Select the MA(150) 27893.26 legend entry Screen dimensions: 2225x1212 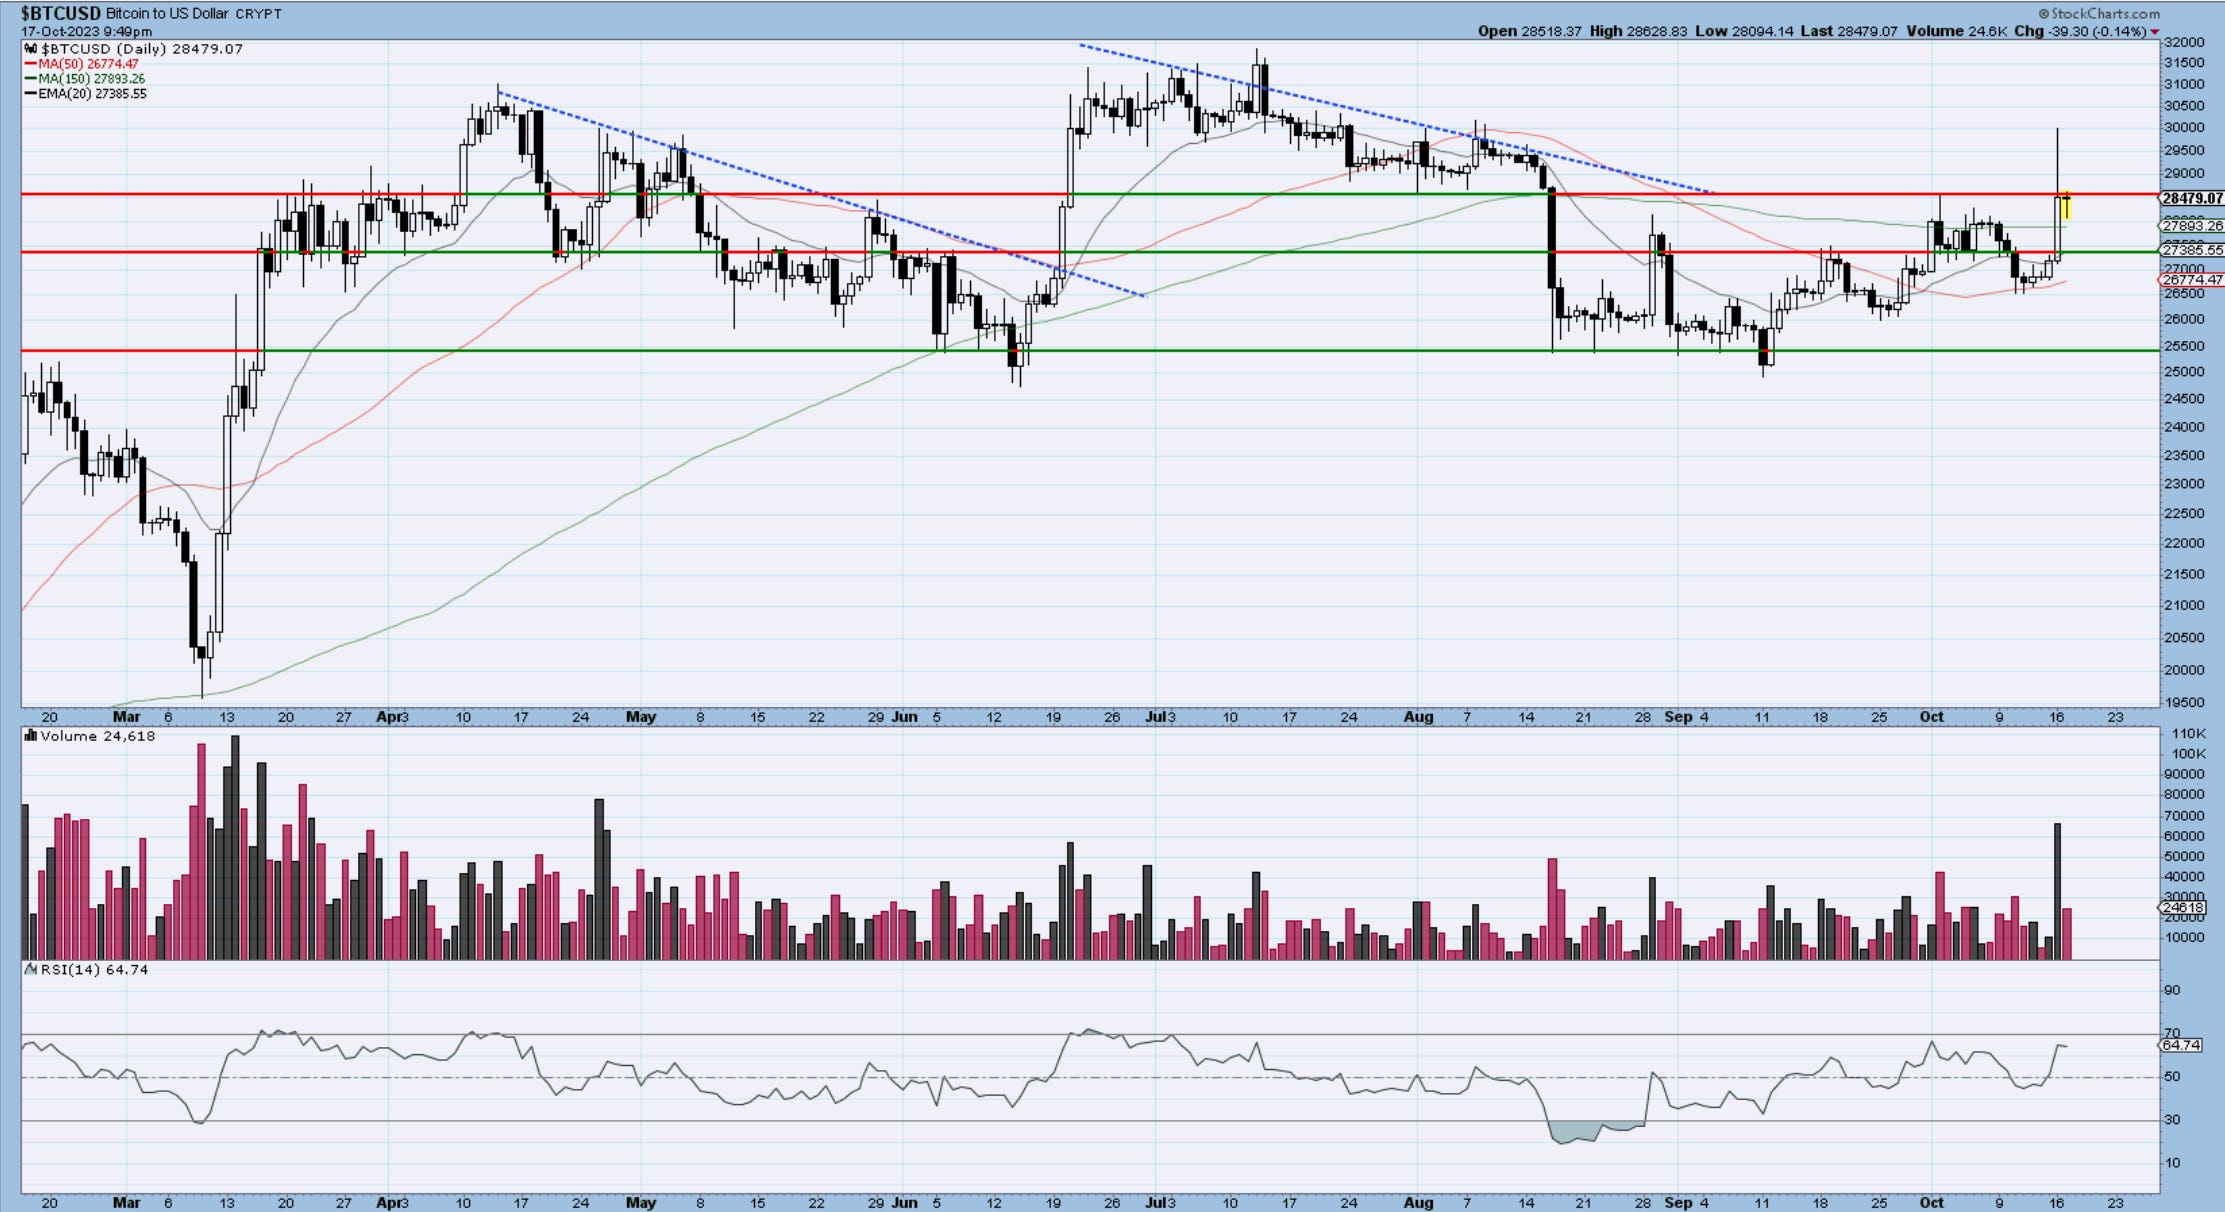[x=92, y=79]
